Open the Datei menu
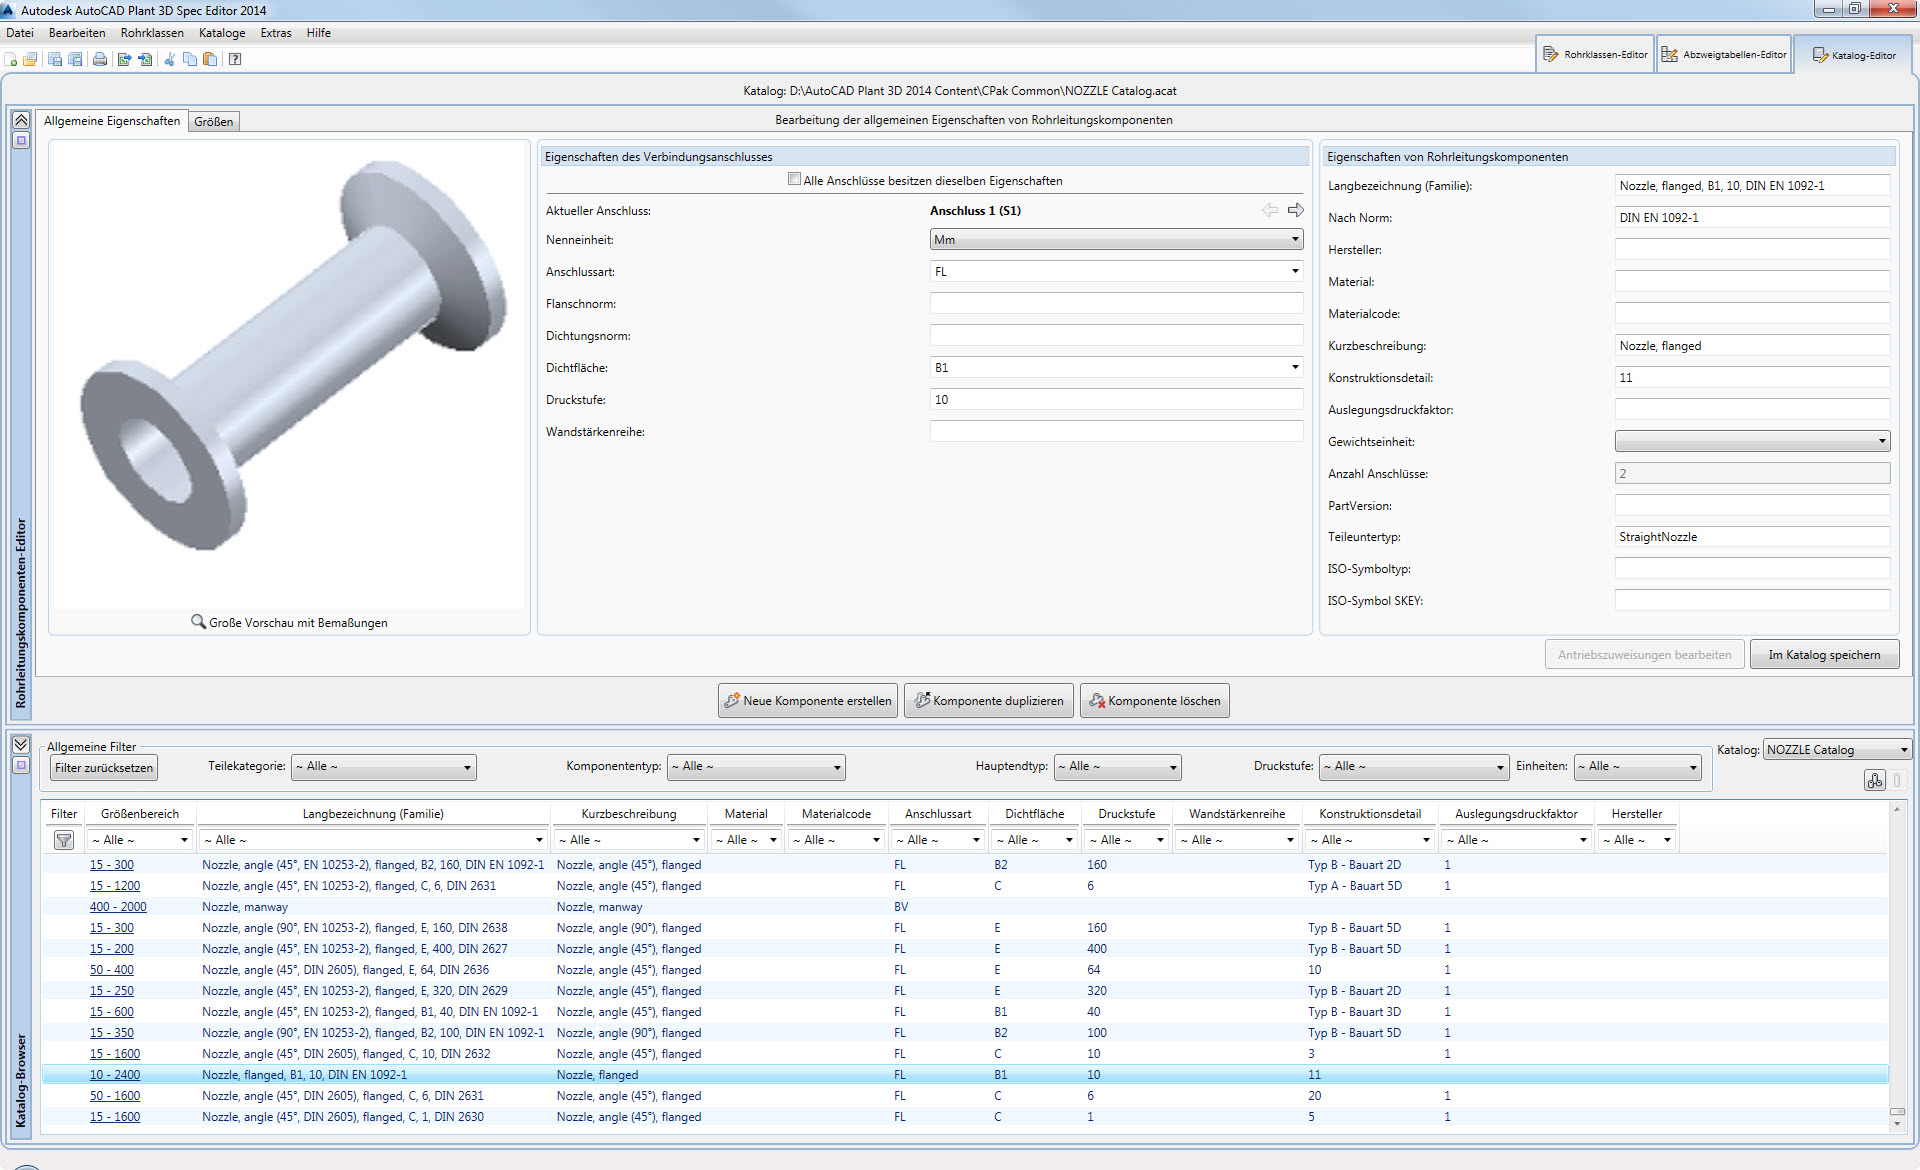The width and height of the screenshot is (1920, 1170). (x=20, y=33)
